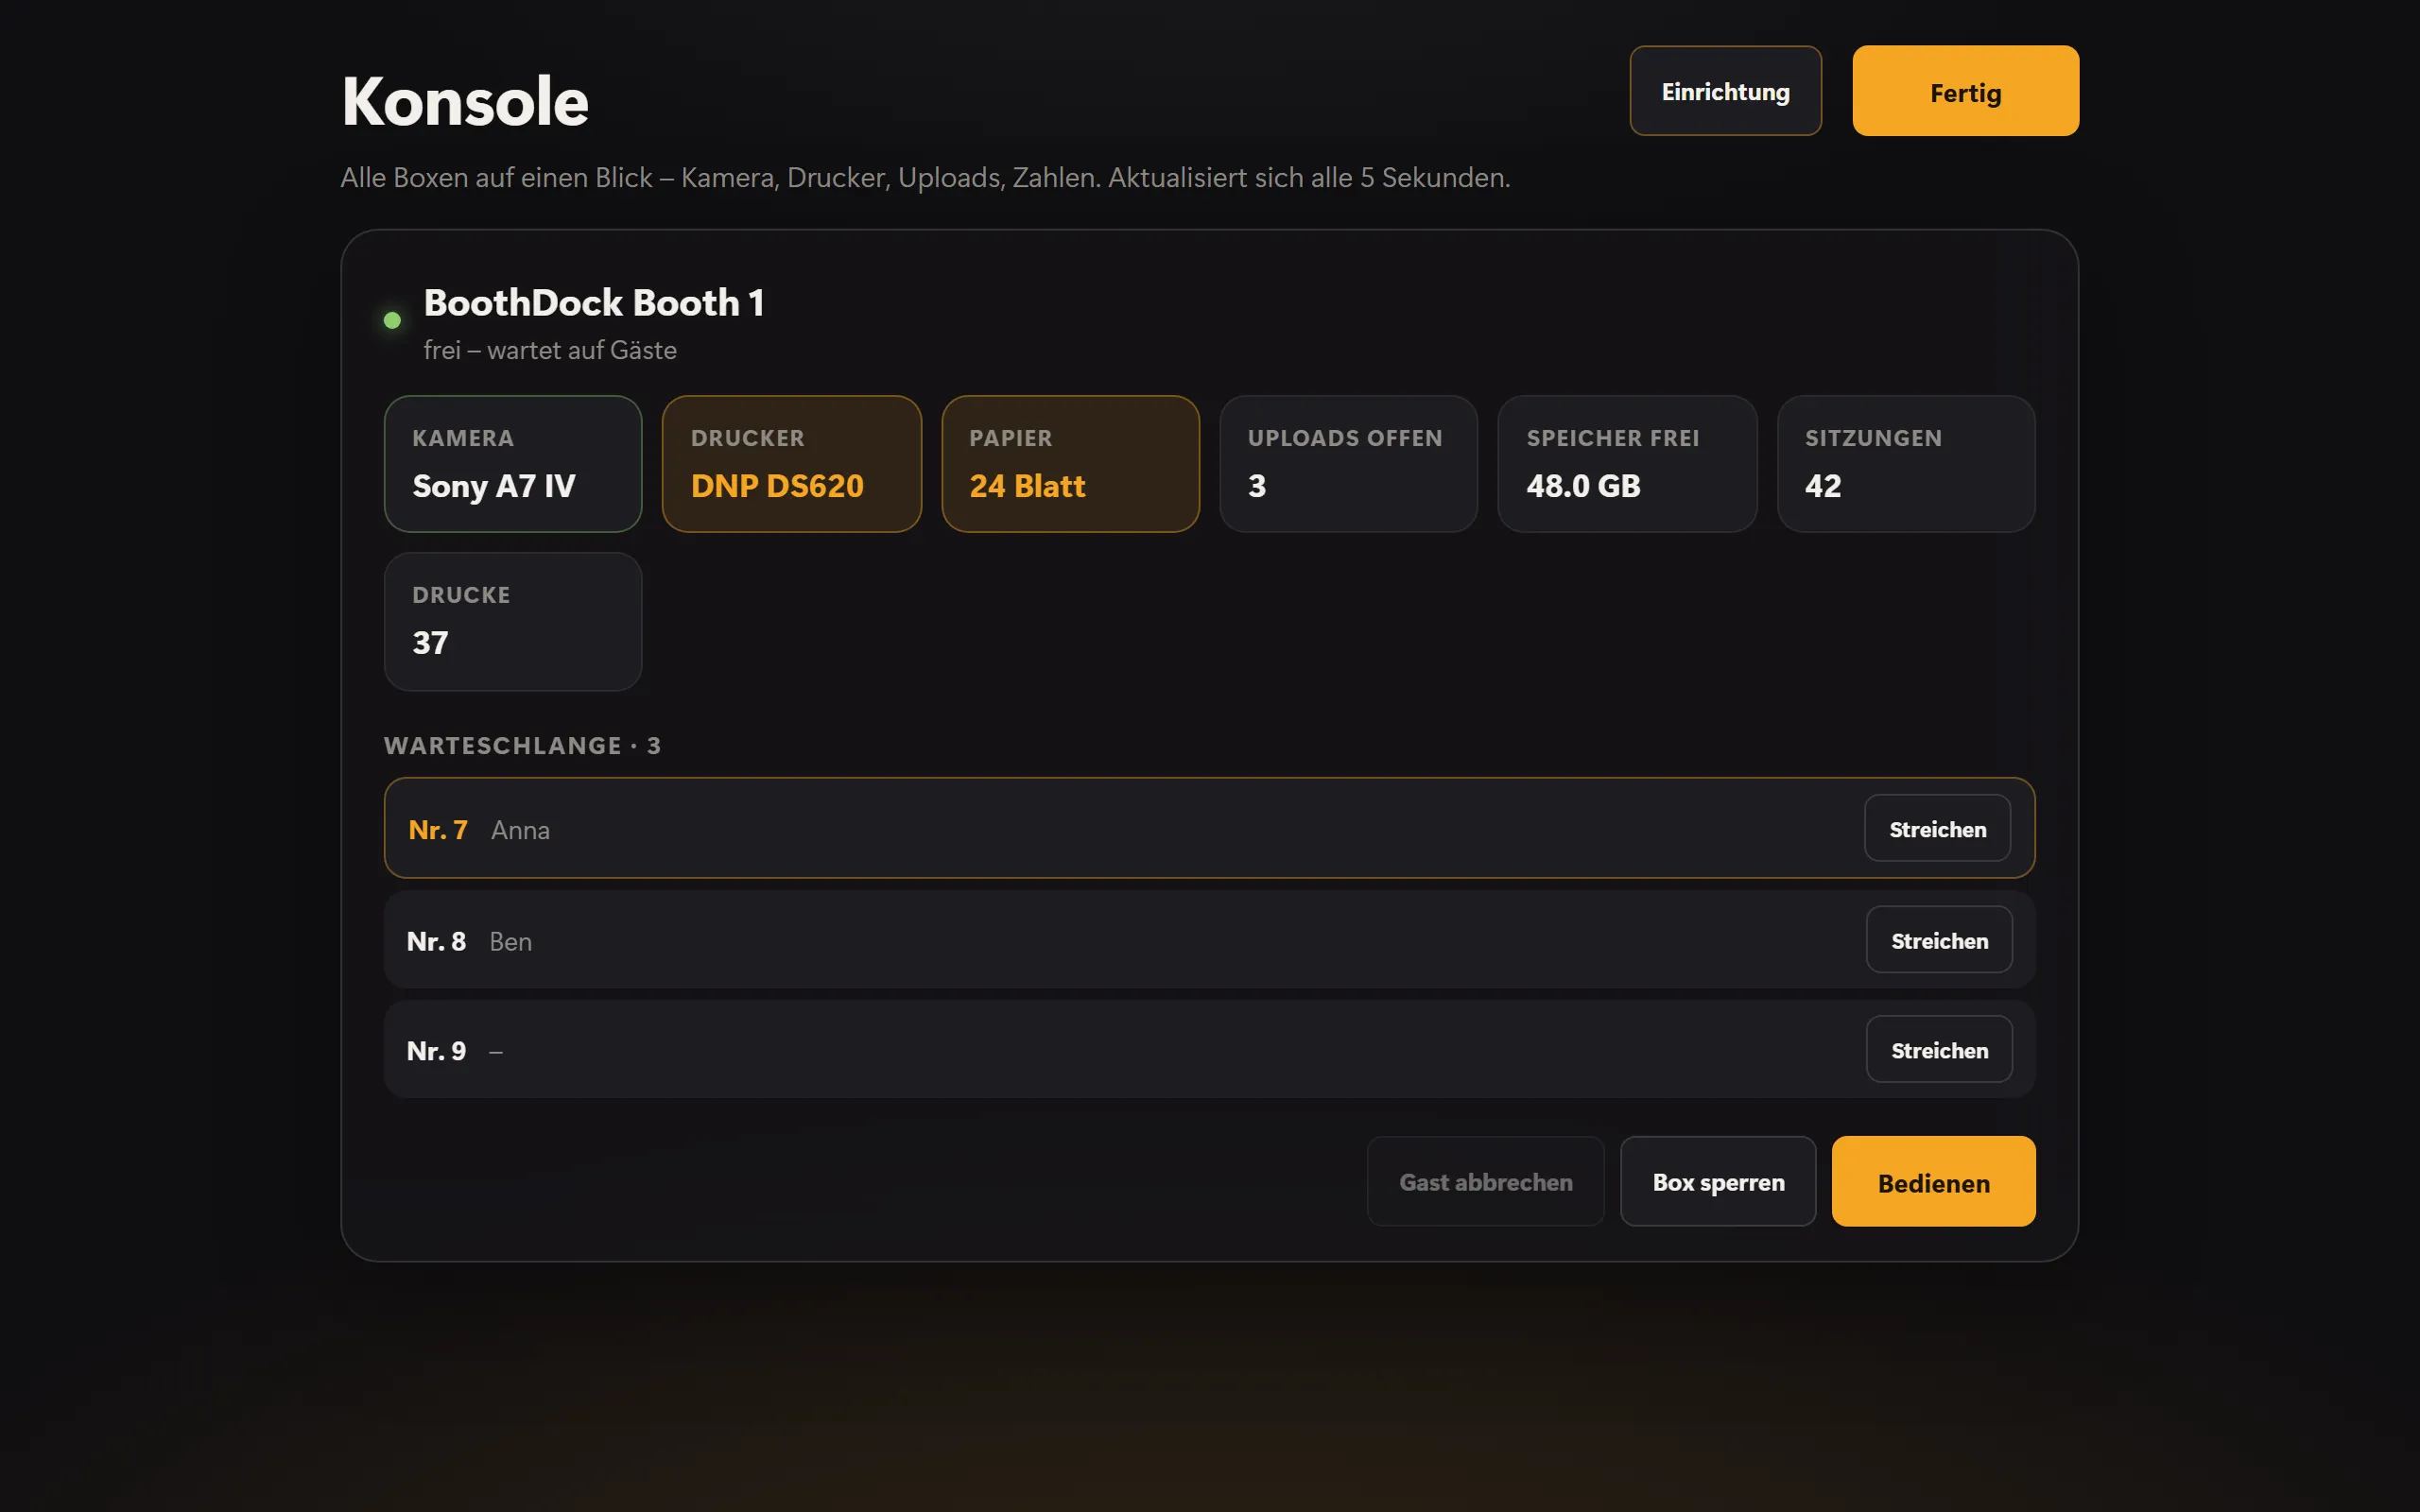Click the 'Alle Boxen auf einen Blick' subtitle
The height and width of the screenshot is (1512, 2420).
pyautogui.click(x=925, y=178)
